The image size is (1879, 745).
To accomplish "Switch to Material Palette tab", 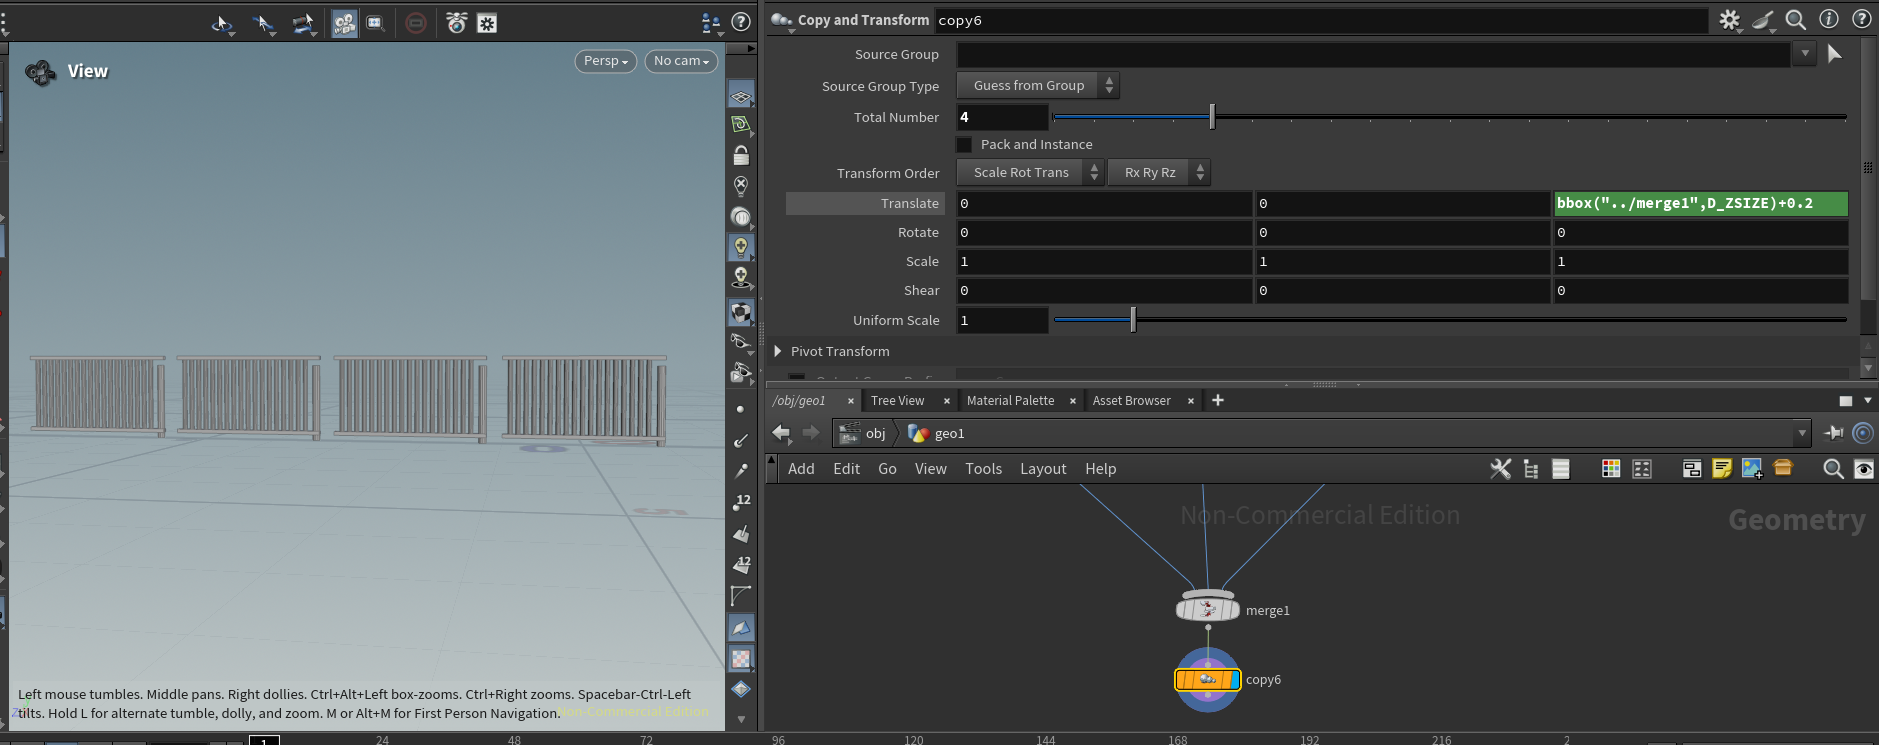I will click(1010, 401).
